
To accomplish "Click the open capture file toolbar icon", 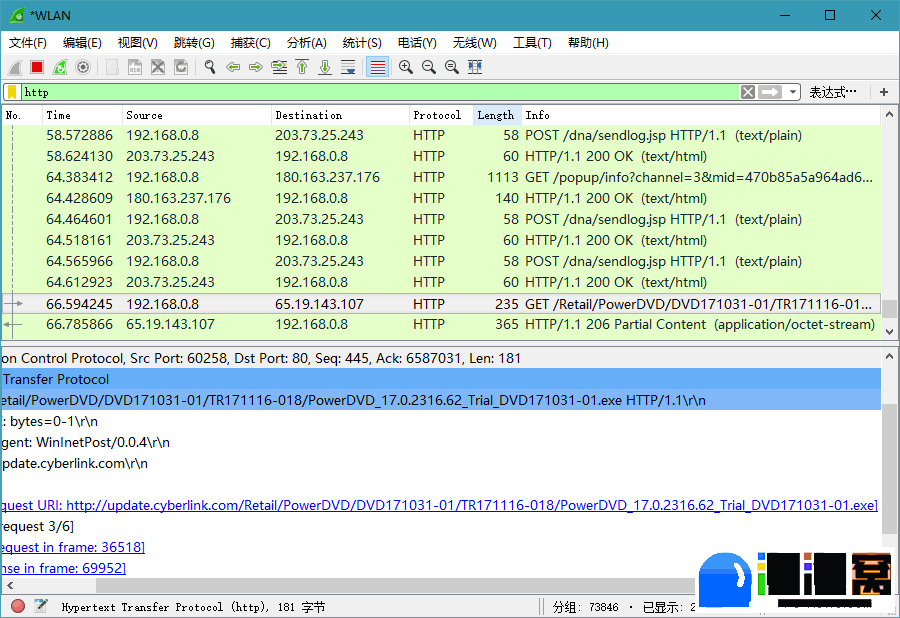I will (112, 67).
